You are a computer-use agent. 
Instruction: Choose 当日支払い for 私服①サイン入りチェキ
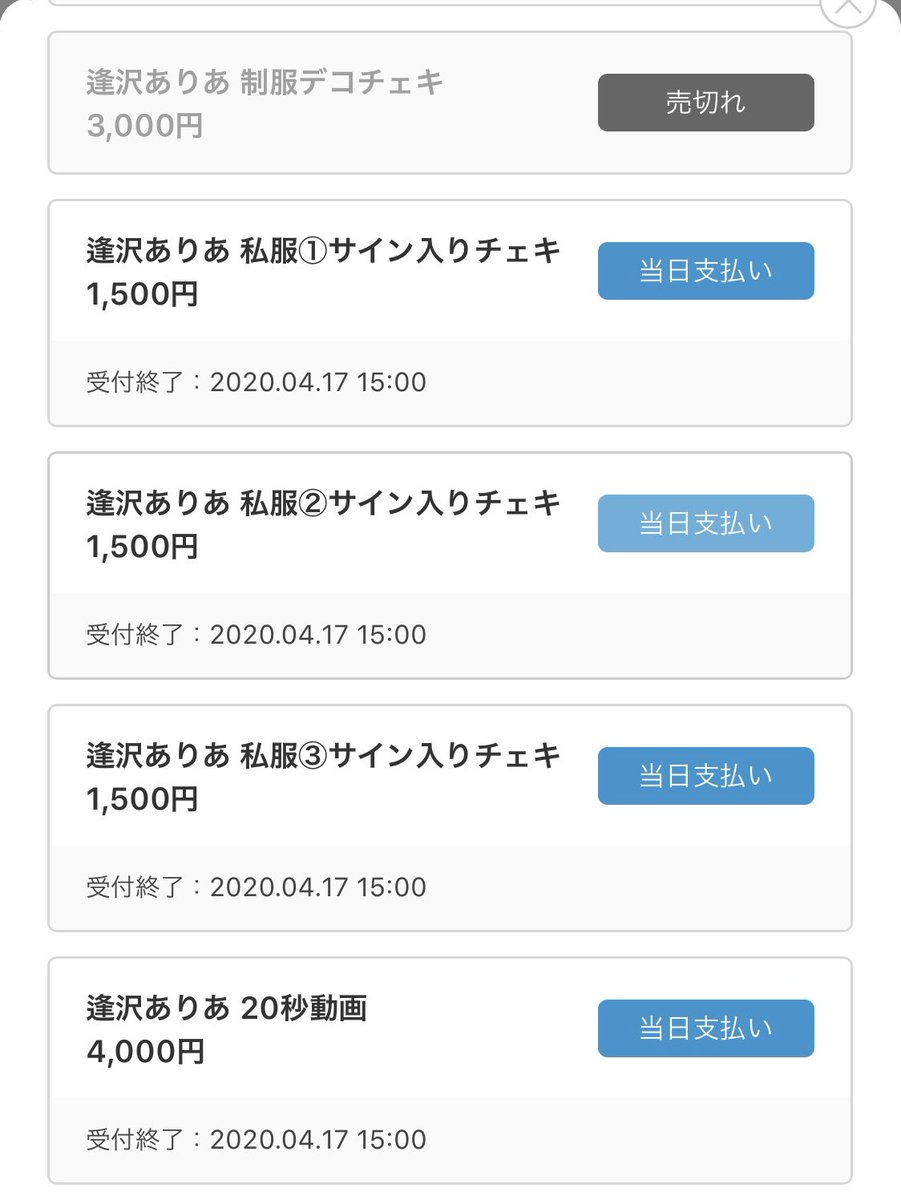tap(706, 271)
